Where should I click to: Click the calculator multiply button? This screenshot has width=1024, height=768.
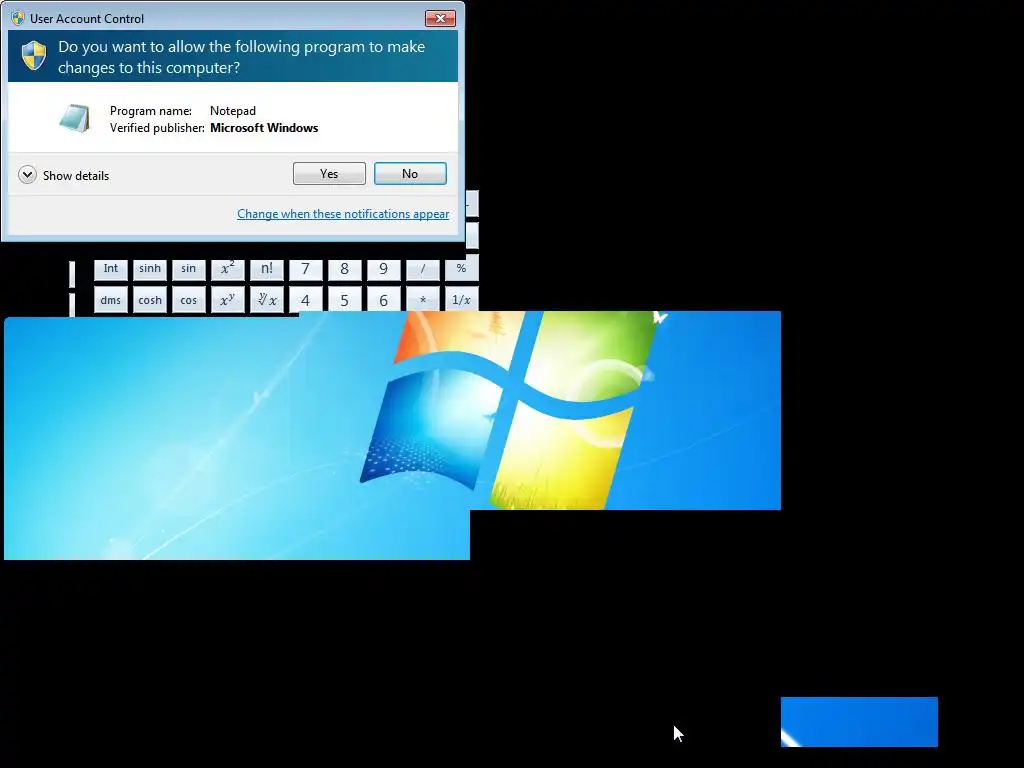[423, 300]
